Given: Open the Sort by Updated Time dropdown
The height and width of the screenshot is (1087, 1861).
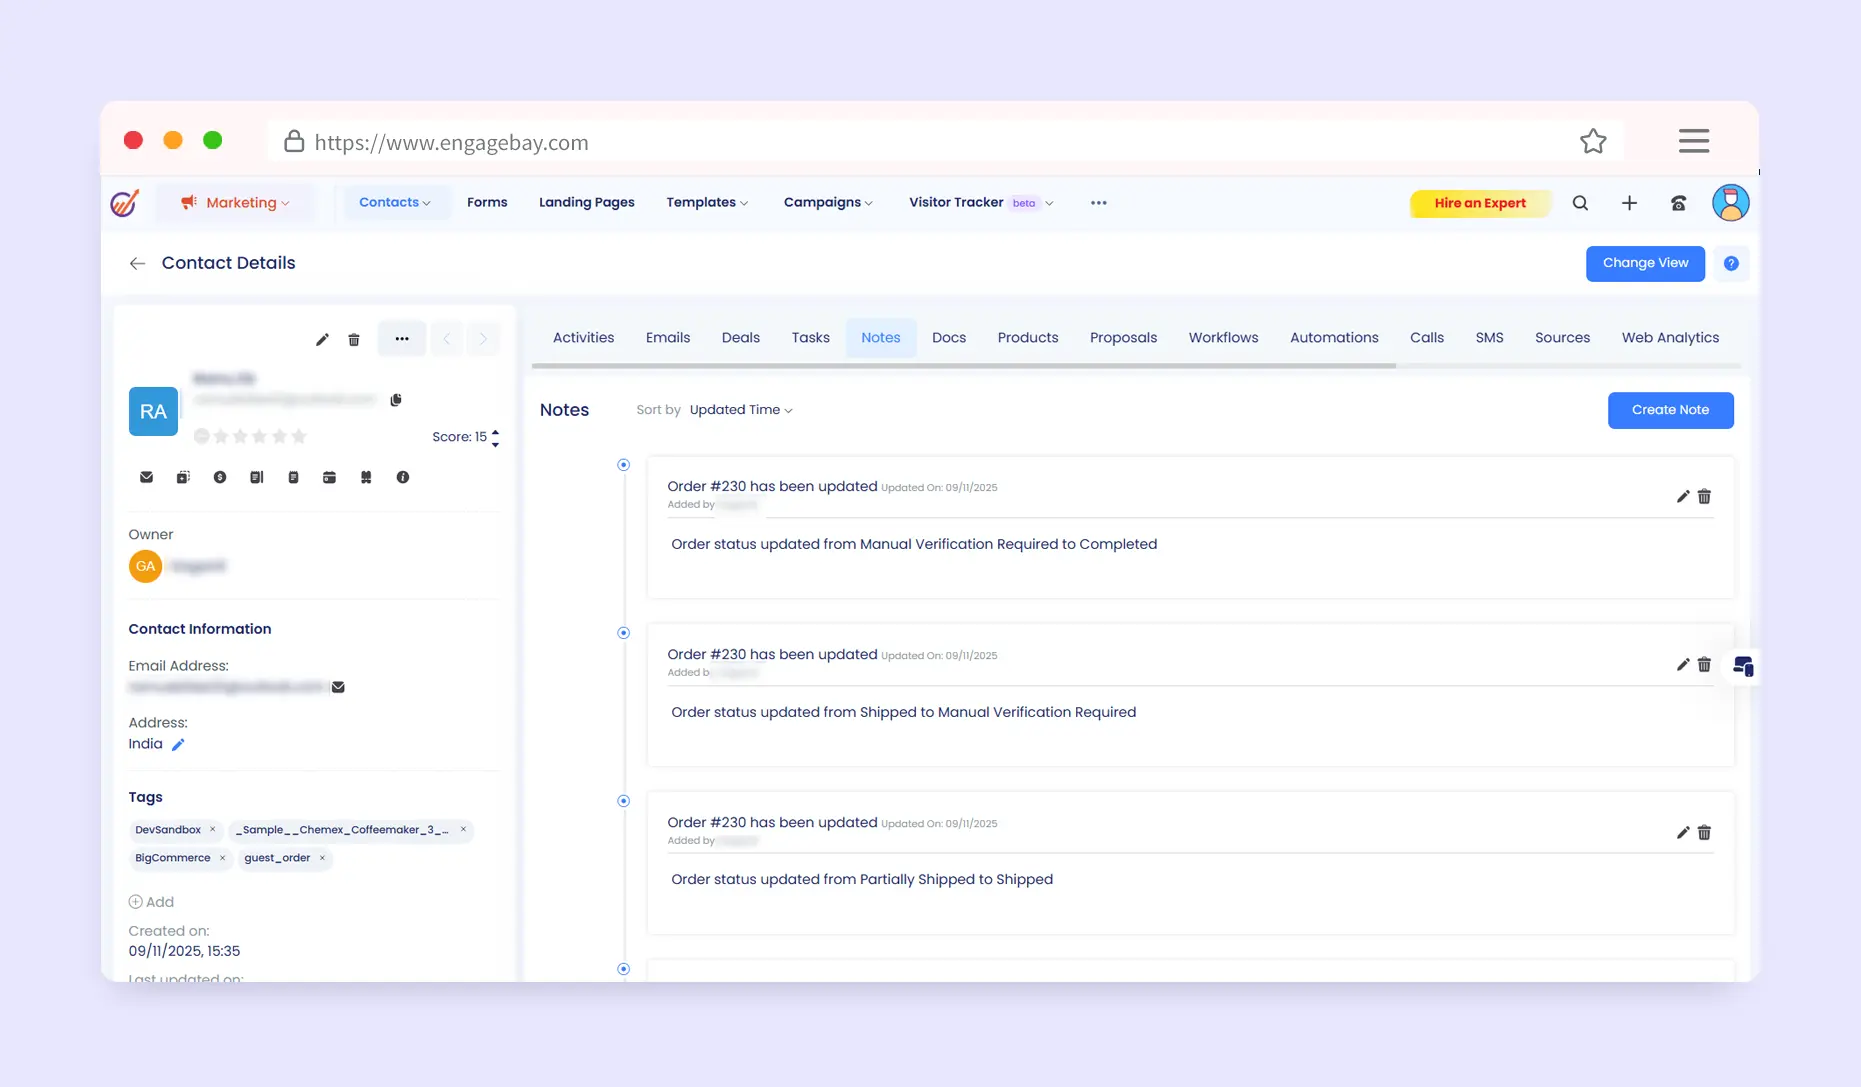Looking at the screenshot, I should coord(740,410).
